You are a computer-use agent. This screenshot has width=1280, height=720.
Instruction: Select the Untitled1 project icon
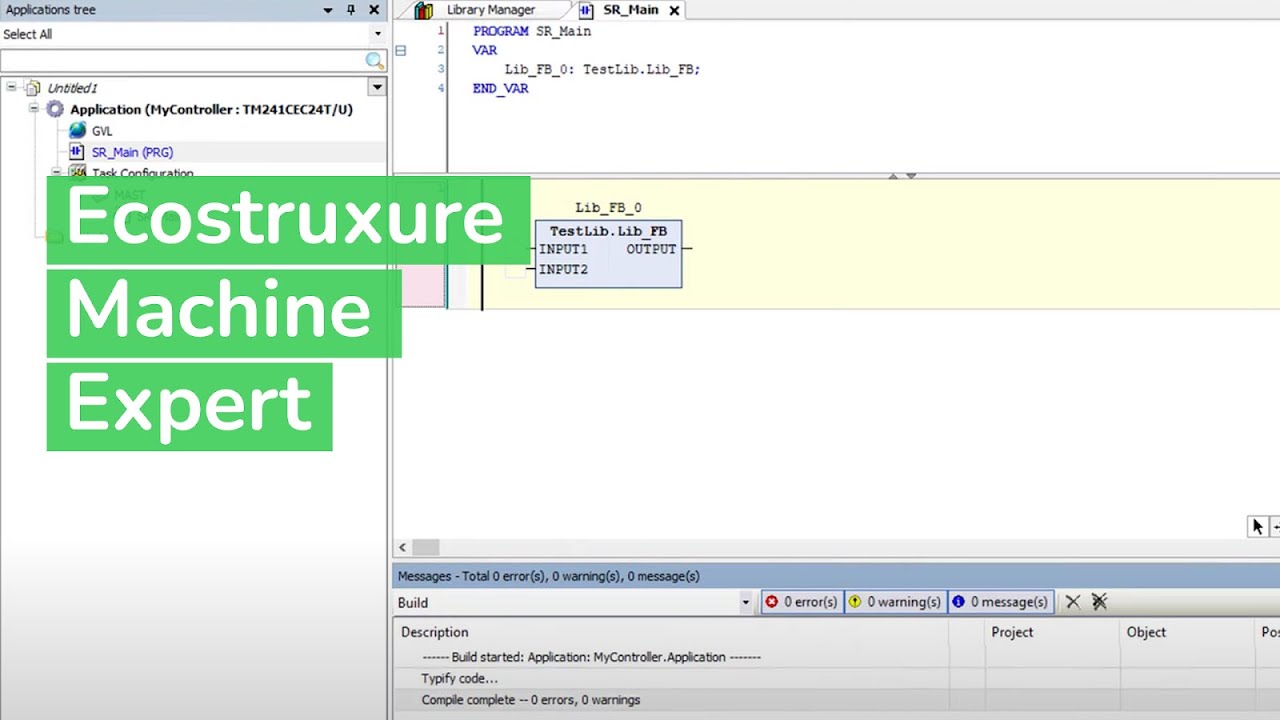tap(33, 88)
